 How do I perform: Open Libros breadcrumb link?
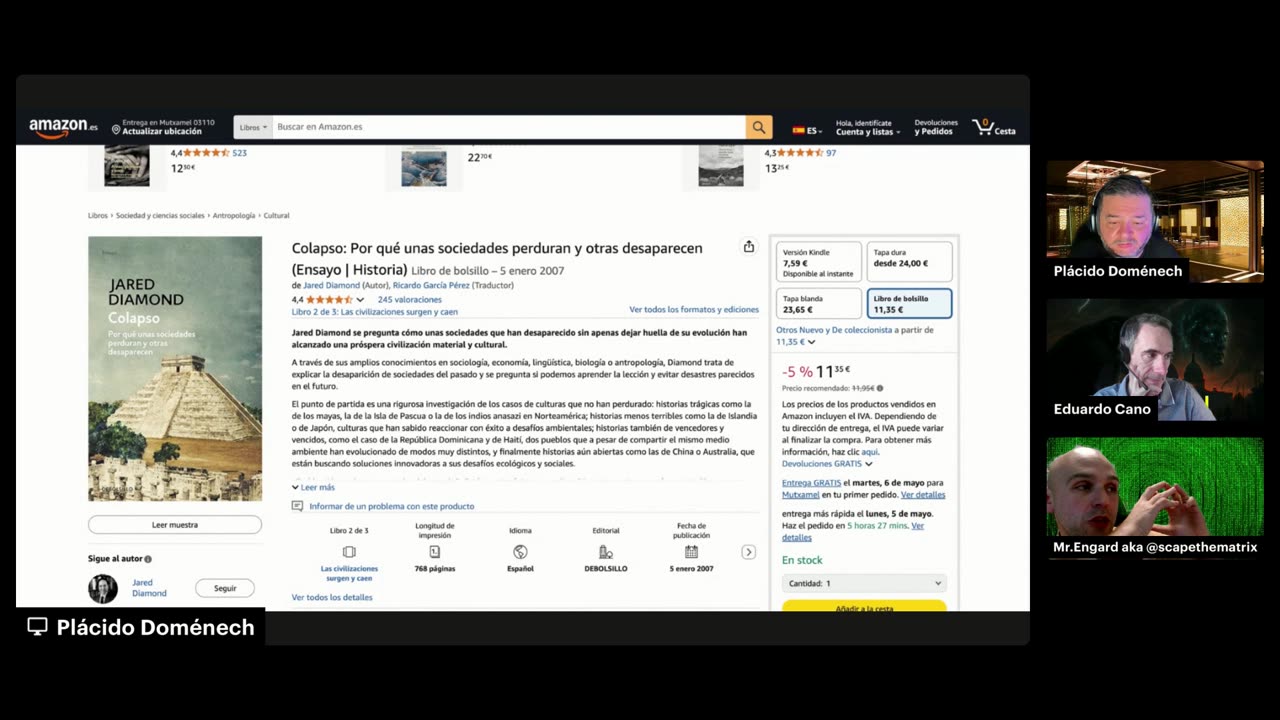98,215
